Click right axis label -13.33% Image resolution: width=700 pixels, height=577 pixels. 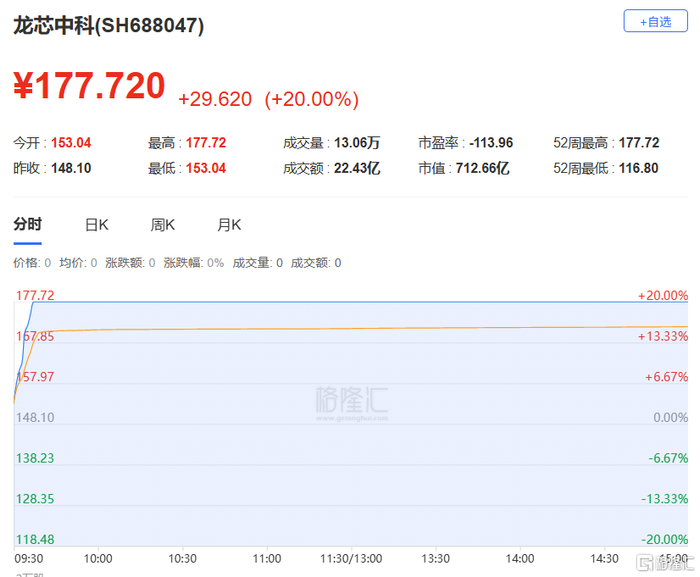point(664,499)
